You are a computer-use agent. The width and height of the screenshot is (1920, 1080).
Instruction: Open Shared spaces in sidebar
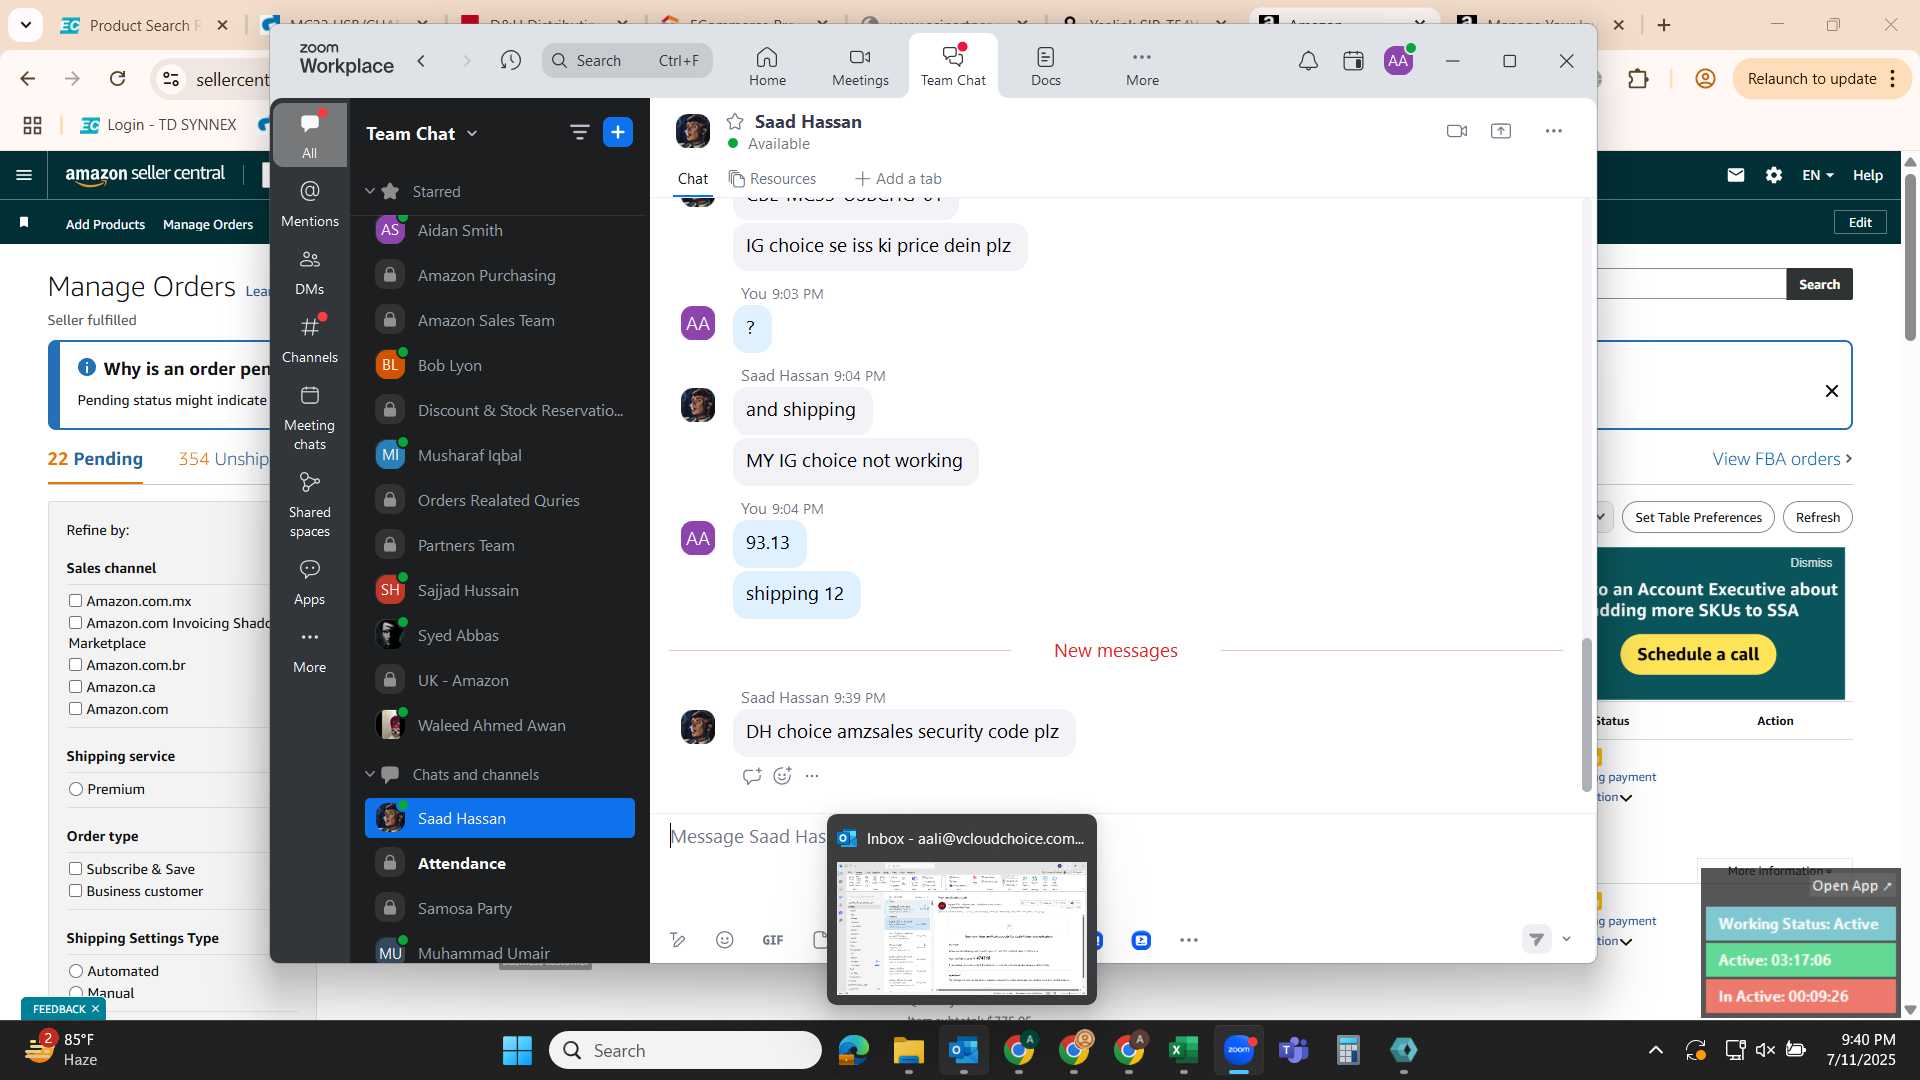(x=310, y=505)
